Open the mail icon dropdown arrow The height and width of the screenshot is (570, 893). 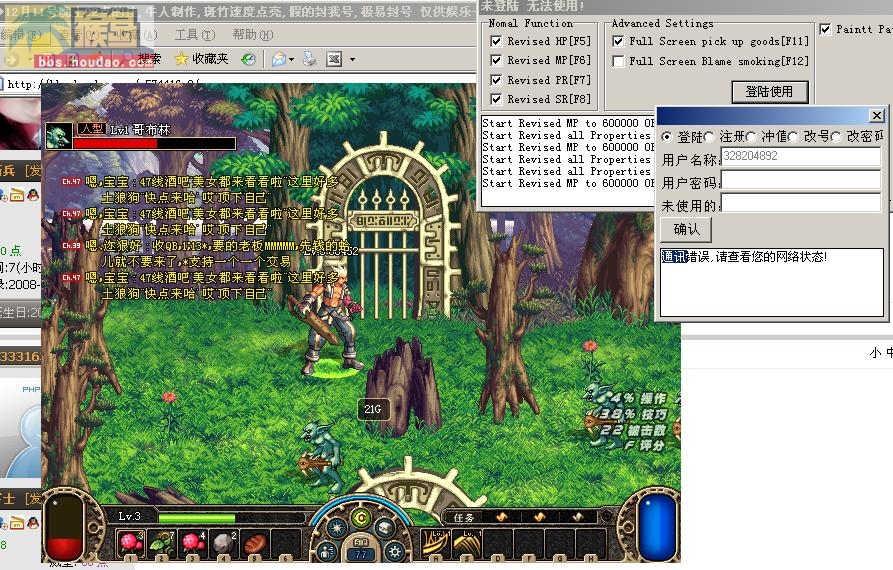click(292, 59)
